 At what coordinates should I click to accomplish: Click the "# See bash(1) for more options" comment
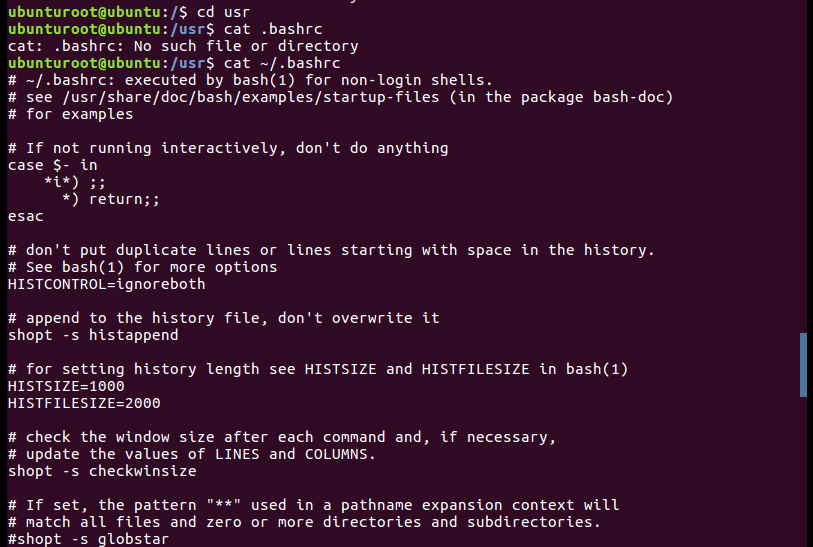[x=142, y=267]
